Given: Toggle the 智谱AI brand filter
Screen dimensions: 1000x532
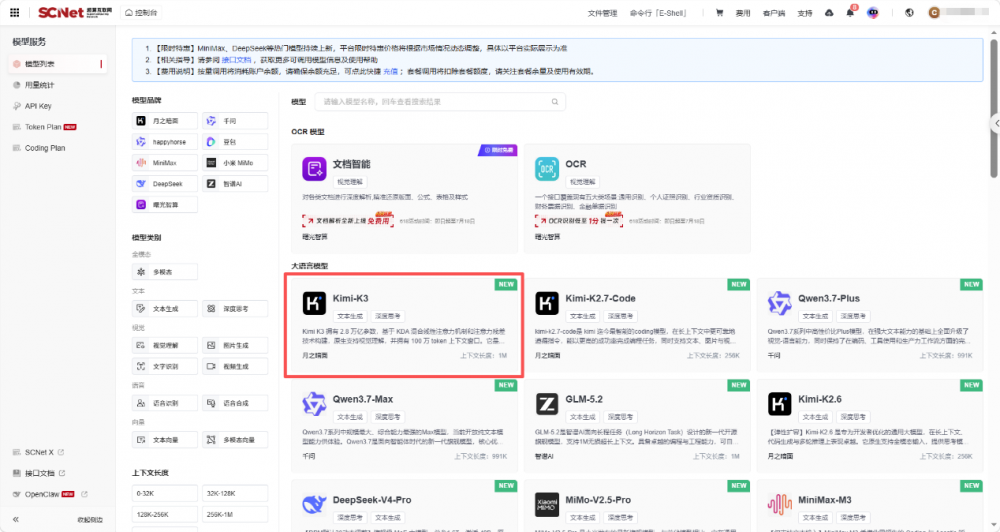Looking at the screenshot, I should point(235,184).
